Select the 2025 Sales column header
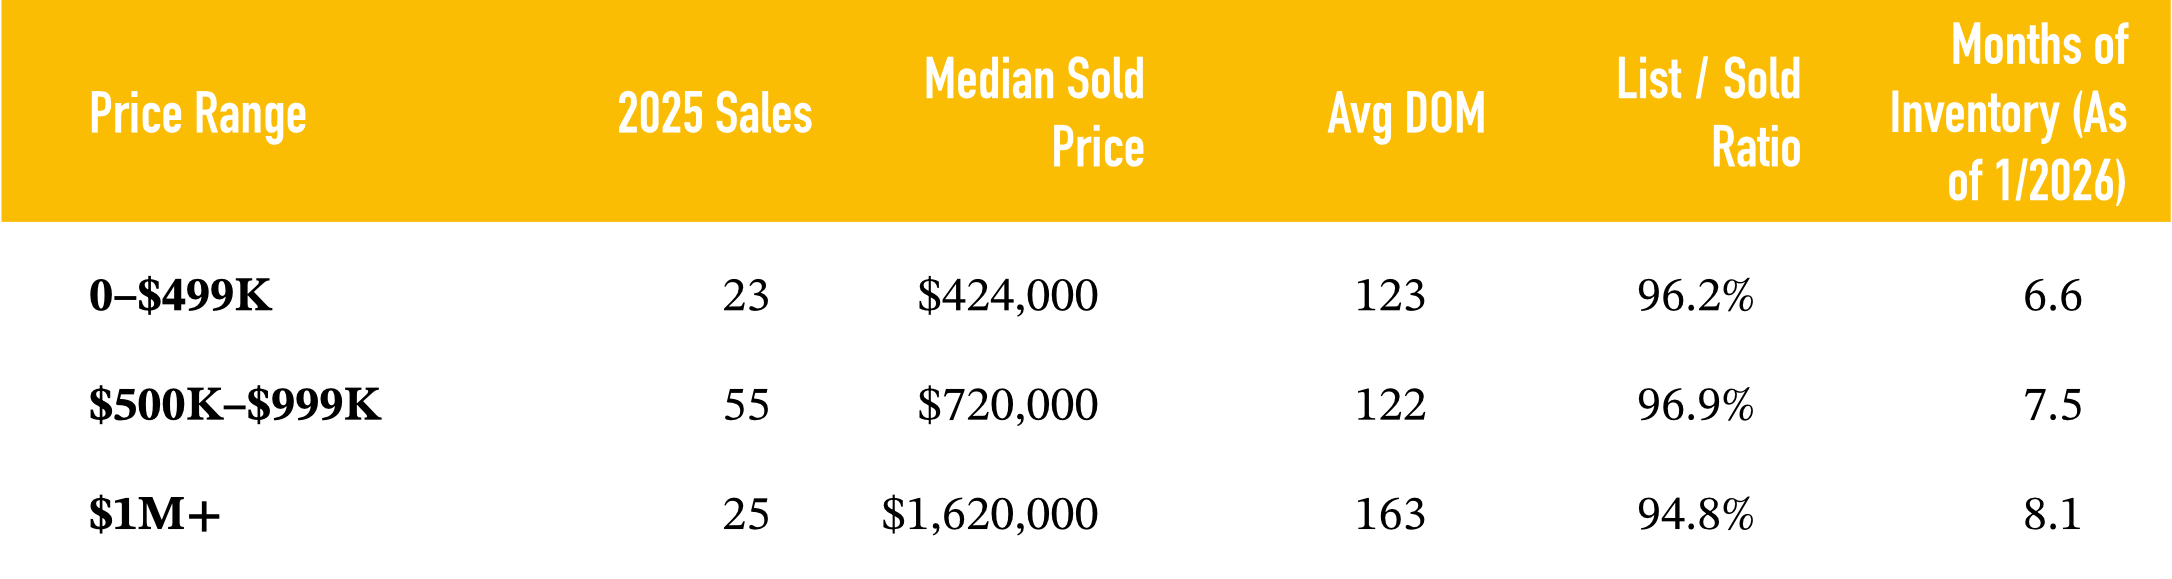 coord(714,114)
